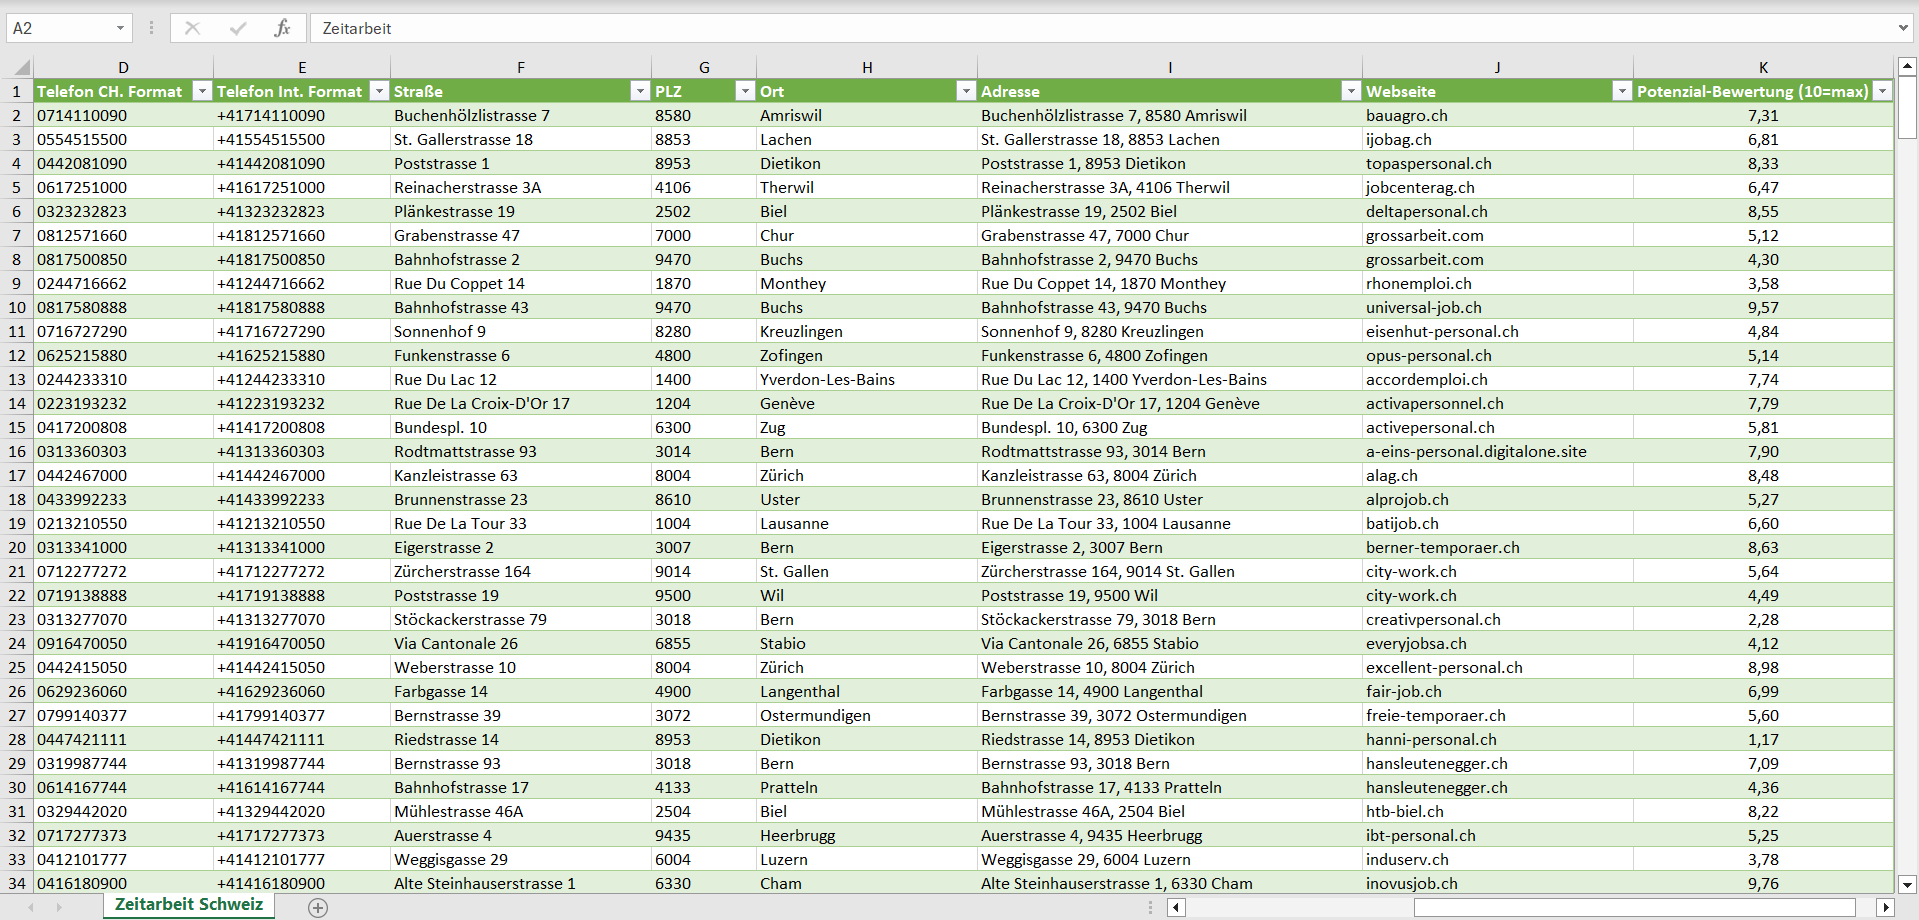Click cell with bauagro.ch
The width and height of the screenshot is (1919, 920).
(1497, 115)
